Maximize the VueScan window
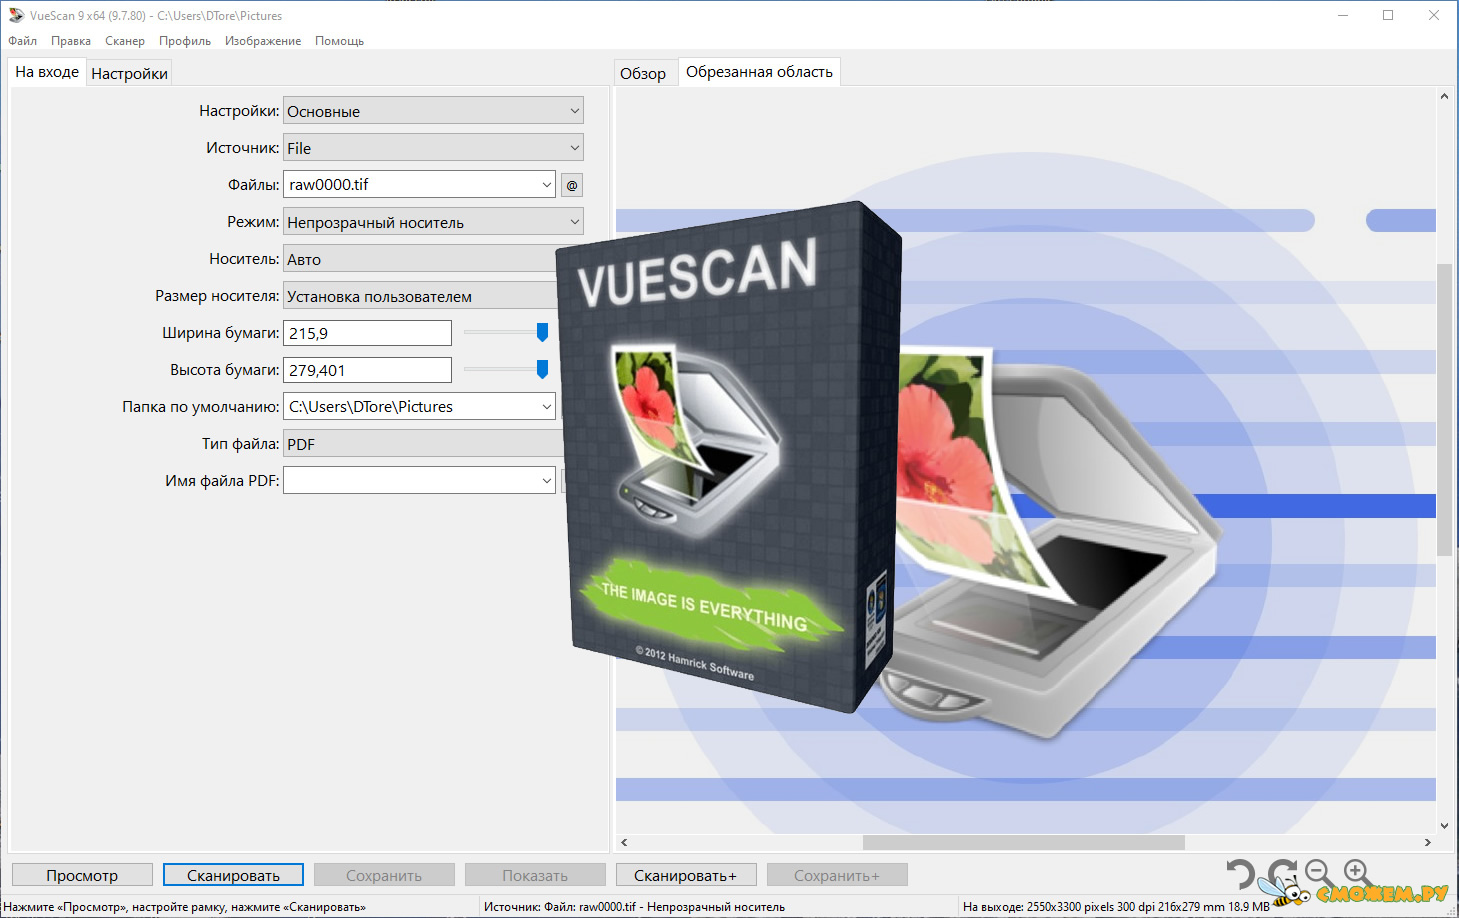Image resolution: width=1459 pixels, height=918 pixels. pos(1388,15)
